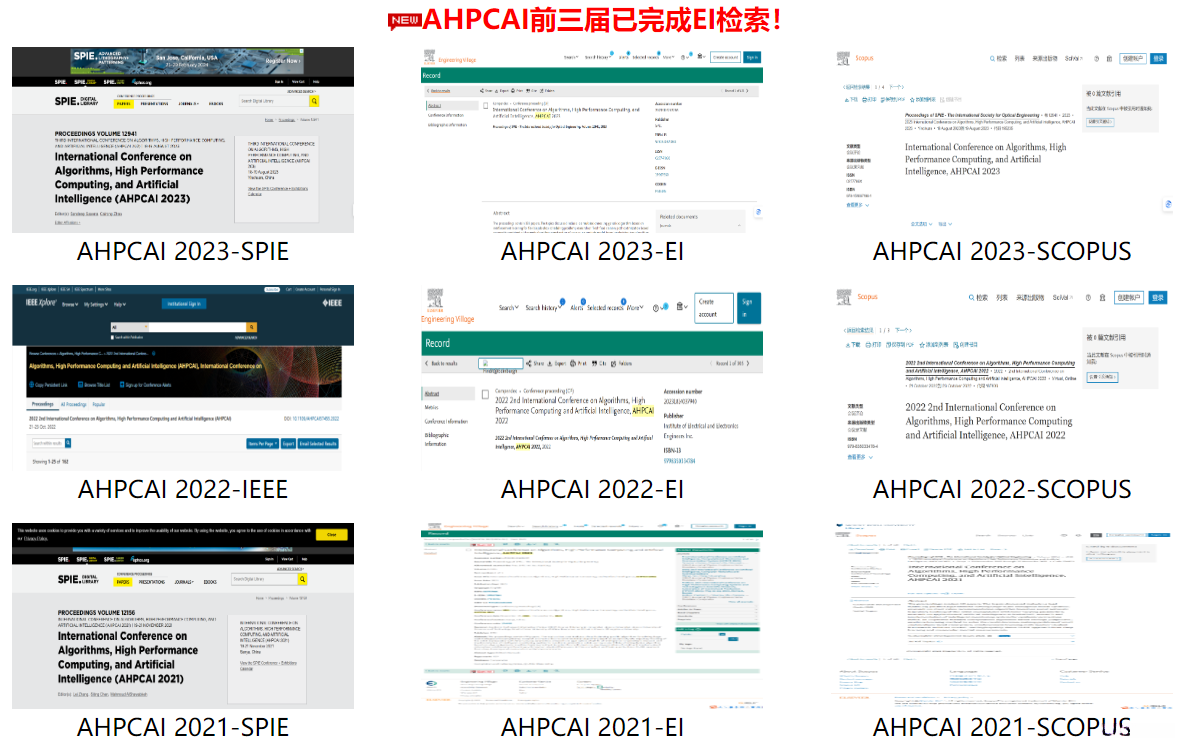Click yellow Close cookie button in 2021-SPIE panel
Viewport: 1187px width, 745px height.
tap(332, 535)
